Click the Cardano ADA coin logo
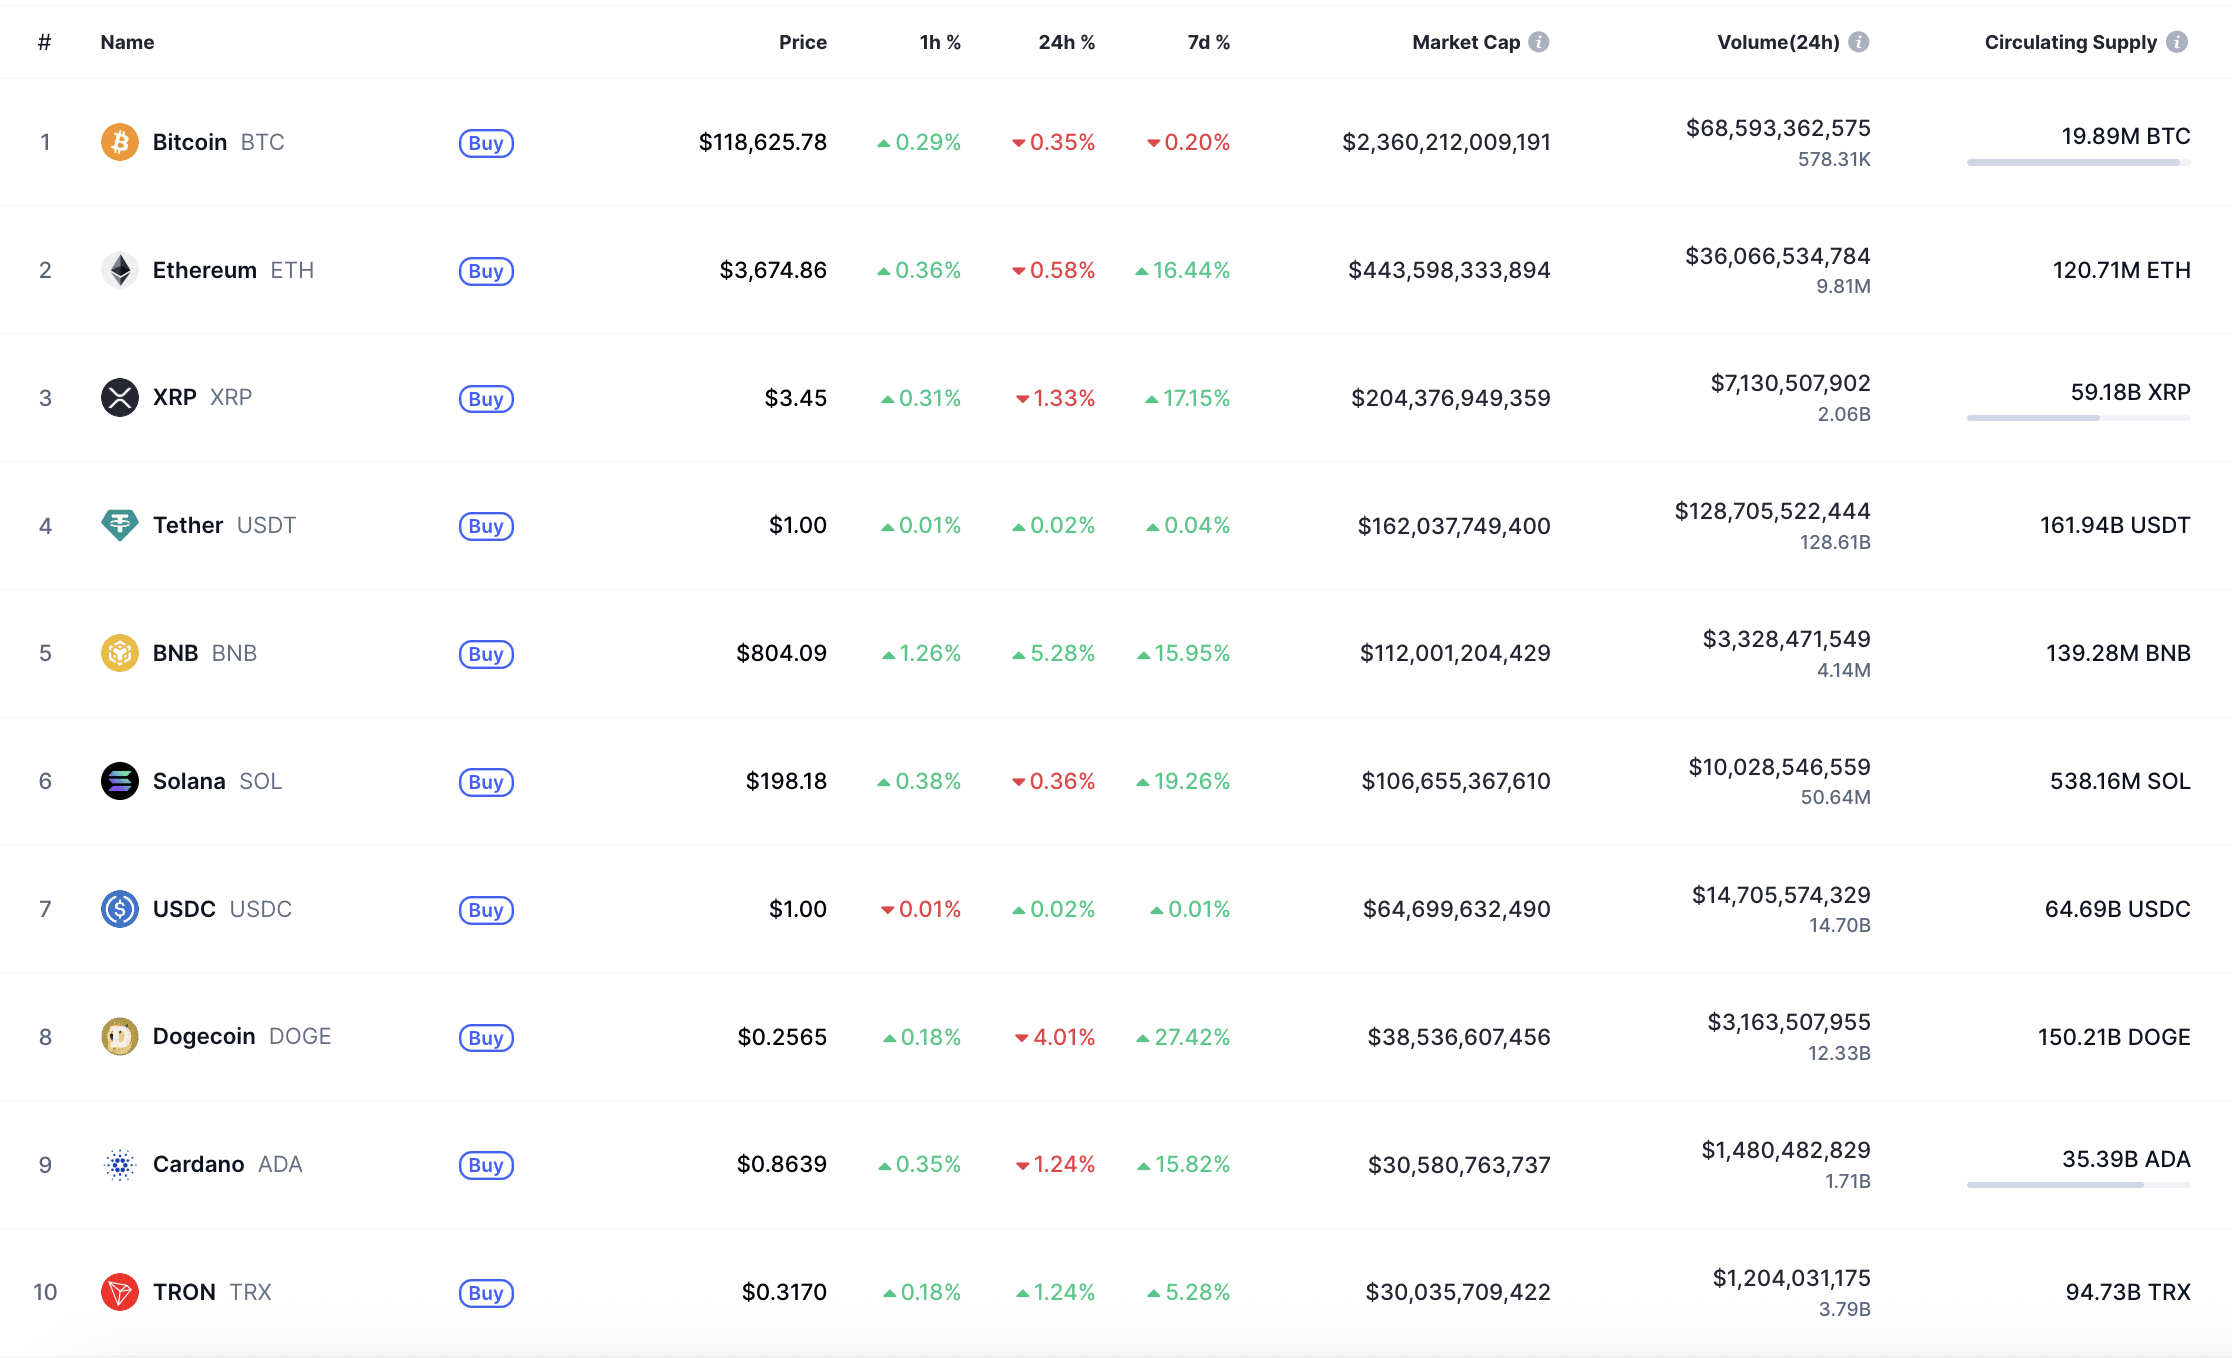This screenshot has height=1358, width=2232. tap(119, 1163)
